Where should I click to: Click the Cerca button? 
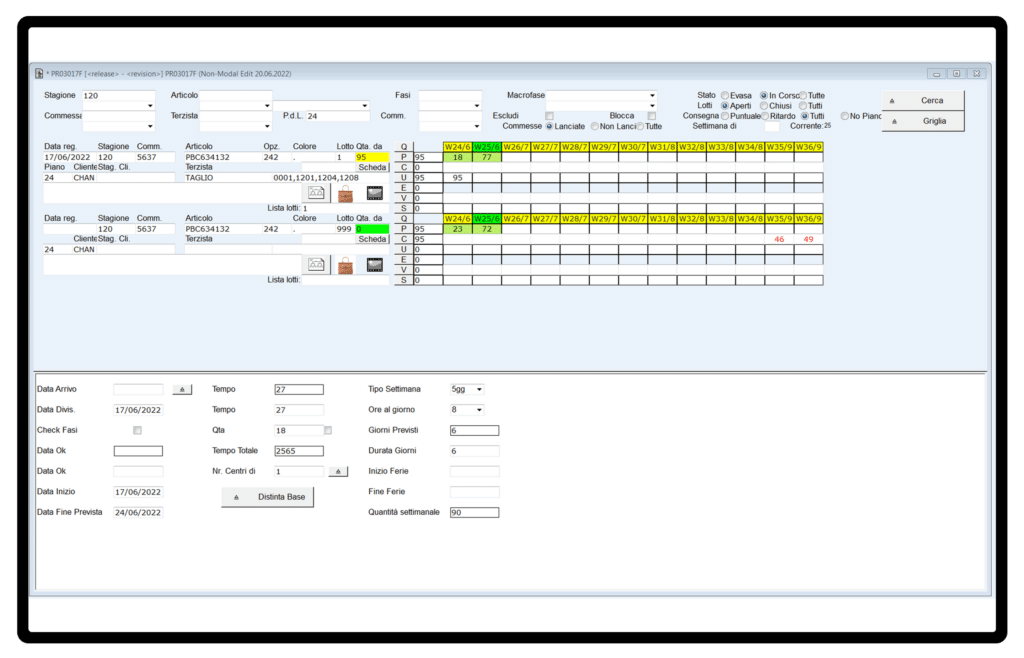(x=922, y=100)
